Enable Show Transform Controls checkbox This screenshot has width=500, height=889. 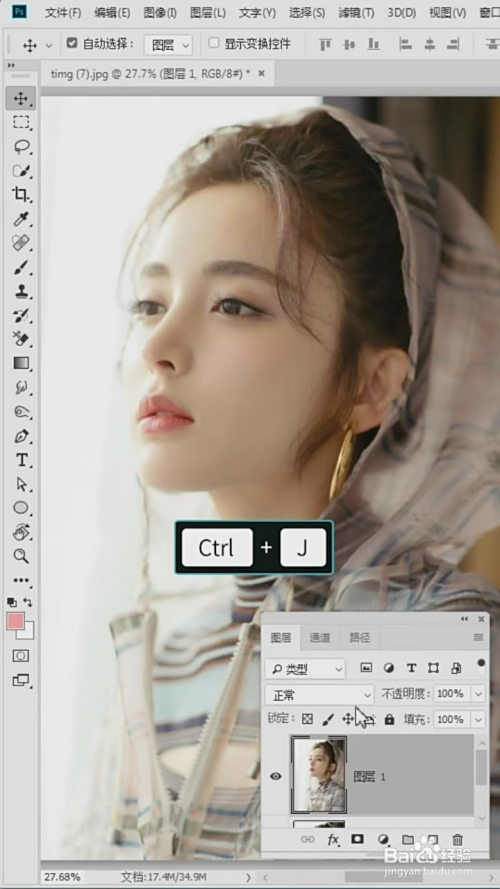tap(214, 43)
